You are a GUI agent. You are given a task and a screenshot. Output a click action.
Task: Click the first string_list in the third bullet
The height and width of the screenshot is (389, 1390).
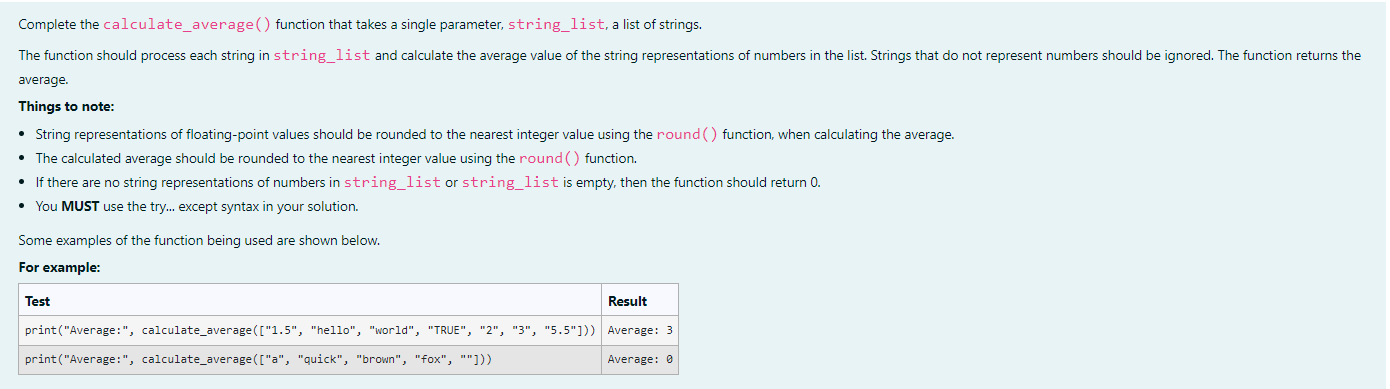click(x=392, y=182)
